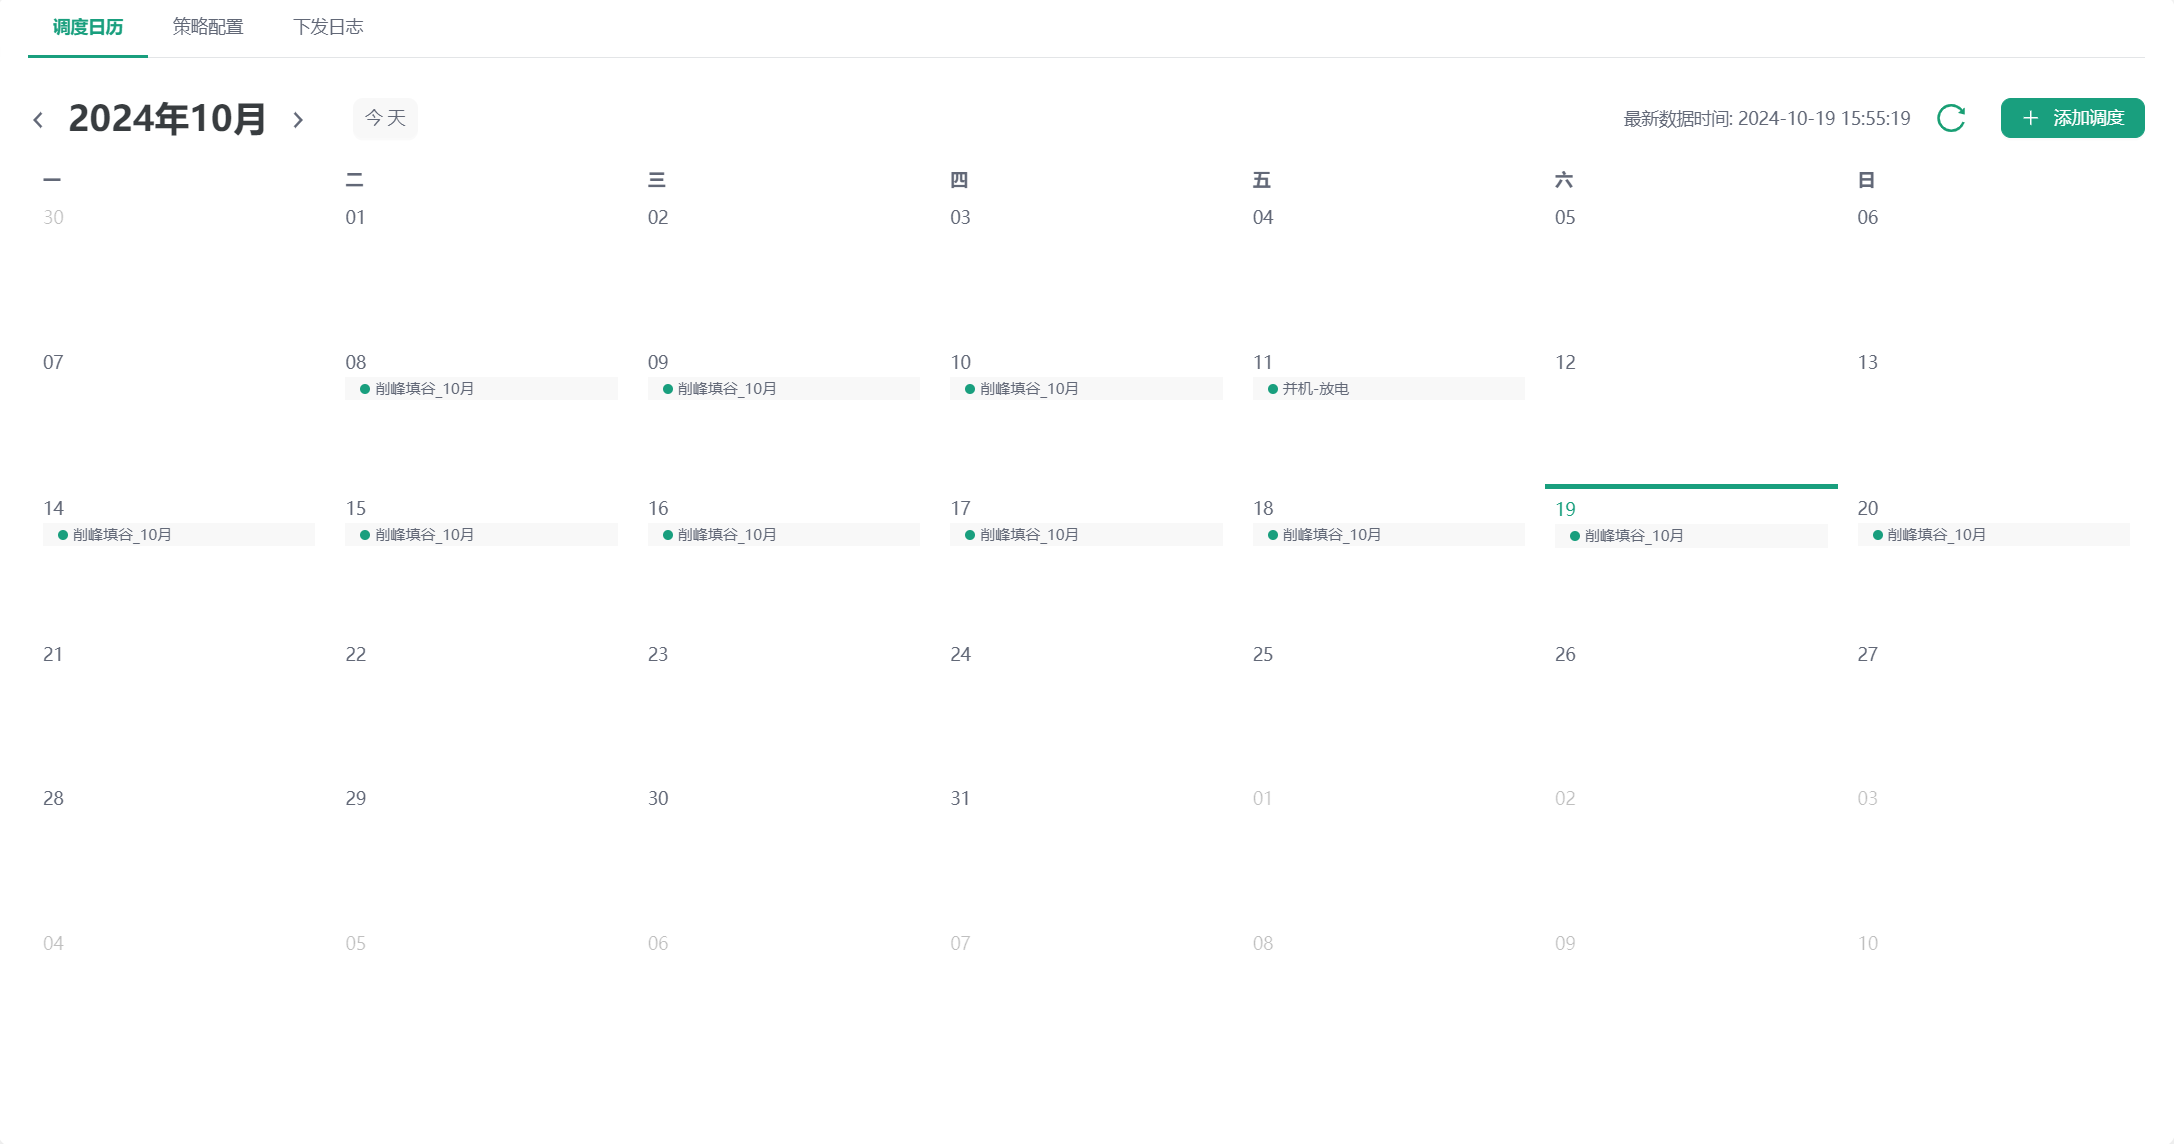2174x1144 pixels.
Task: Click the 添加调度 button
Action: [x=2071, y=118]
